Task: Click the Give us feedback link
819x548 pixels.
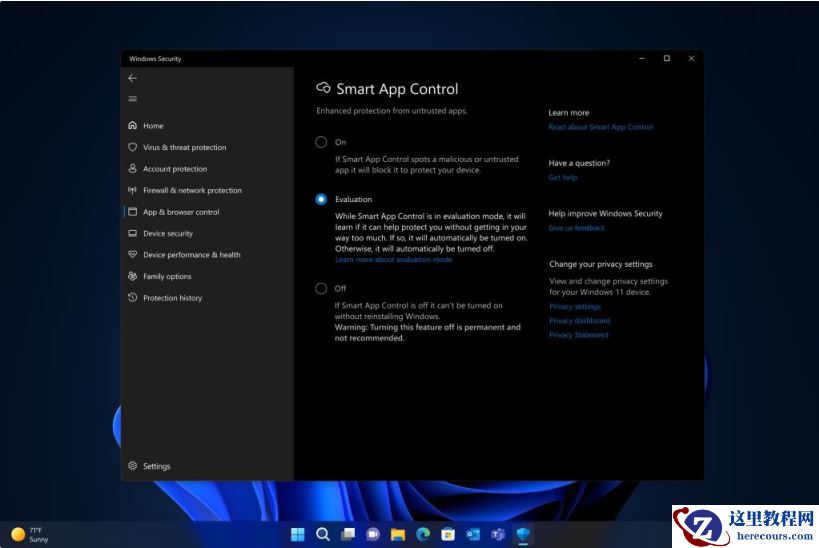Action: pyautogui.click(x=577, y=228)
